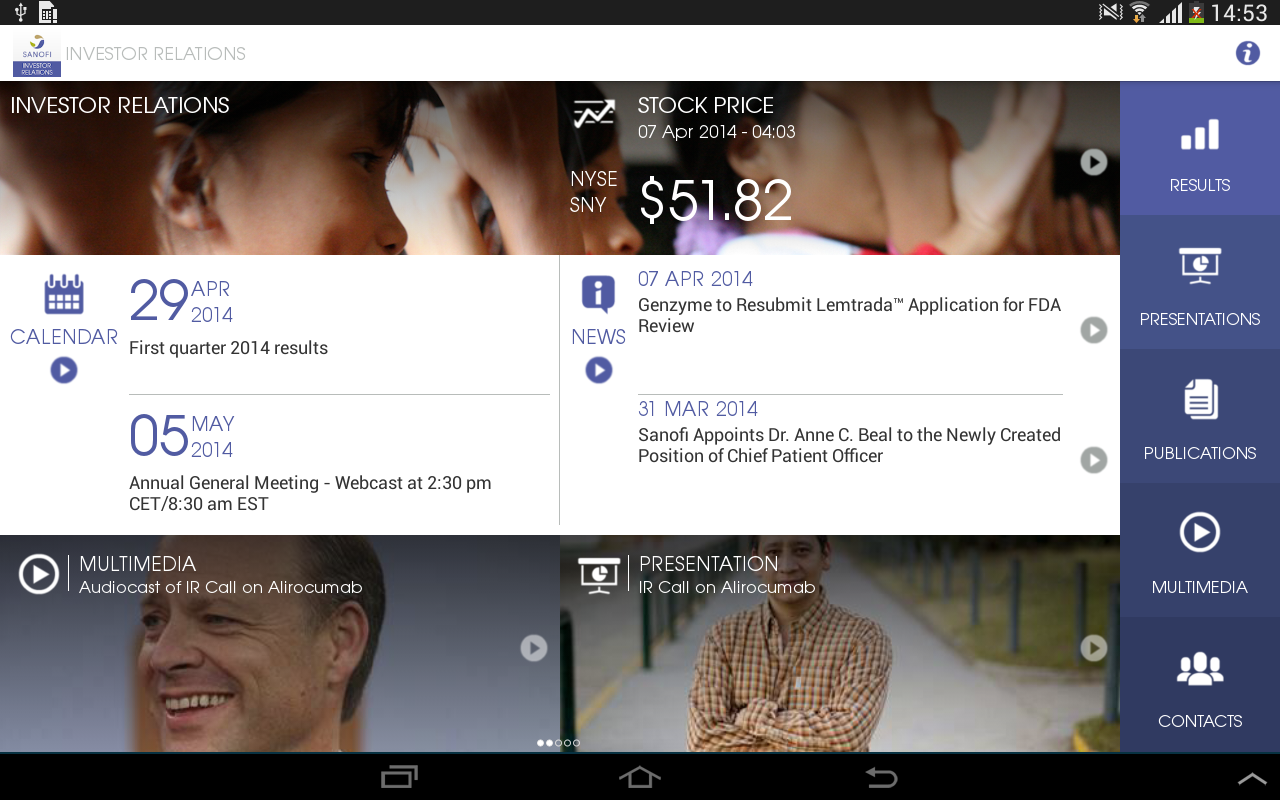Open First quarter 2014 results event
Screen dimensions: 1280x800
tap(228, 348)
